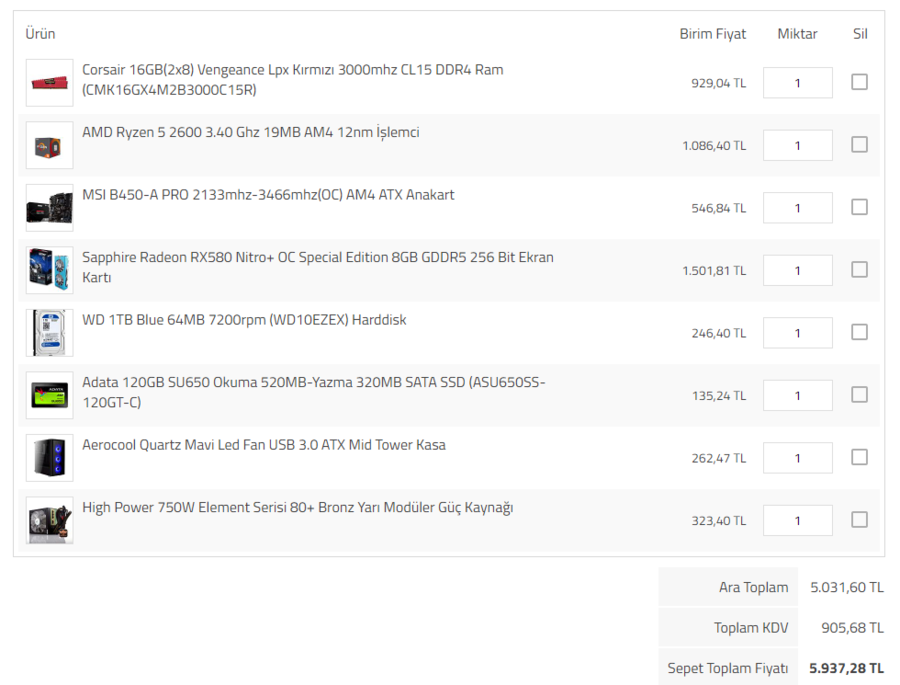Click the quantity box for Aerocool Quartz case
The image size is (900, 685).
tap(797, 458)
